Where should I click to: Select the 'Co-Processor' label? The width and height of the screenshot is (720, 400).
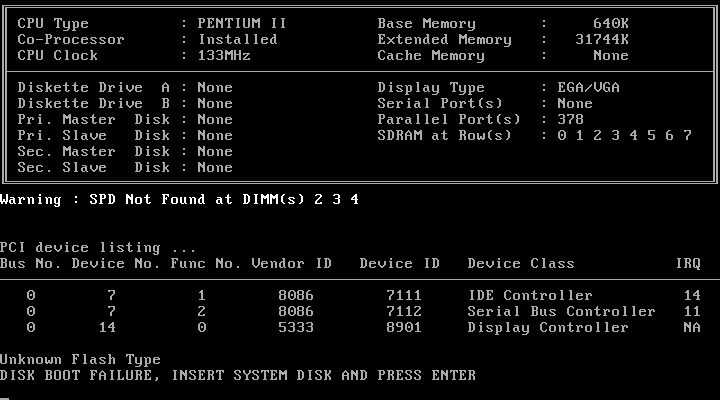click(x=71, y=39)
